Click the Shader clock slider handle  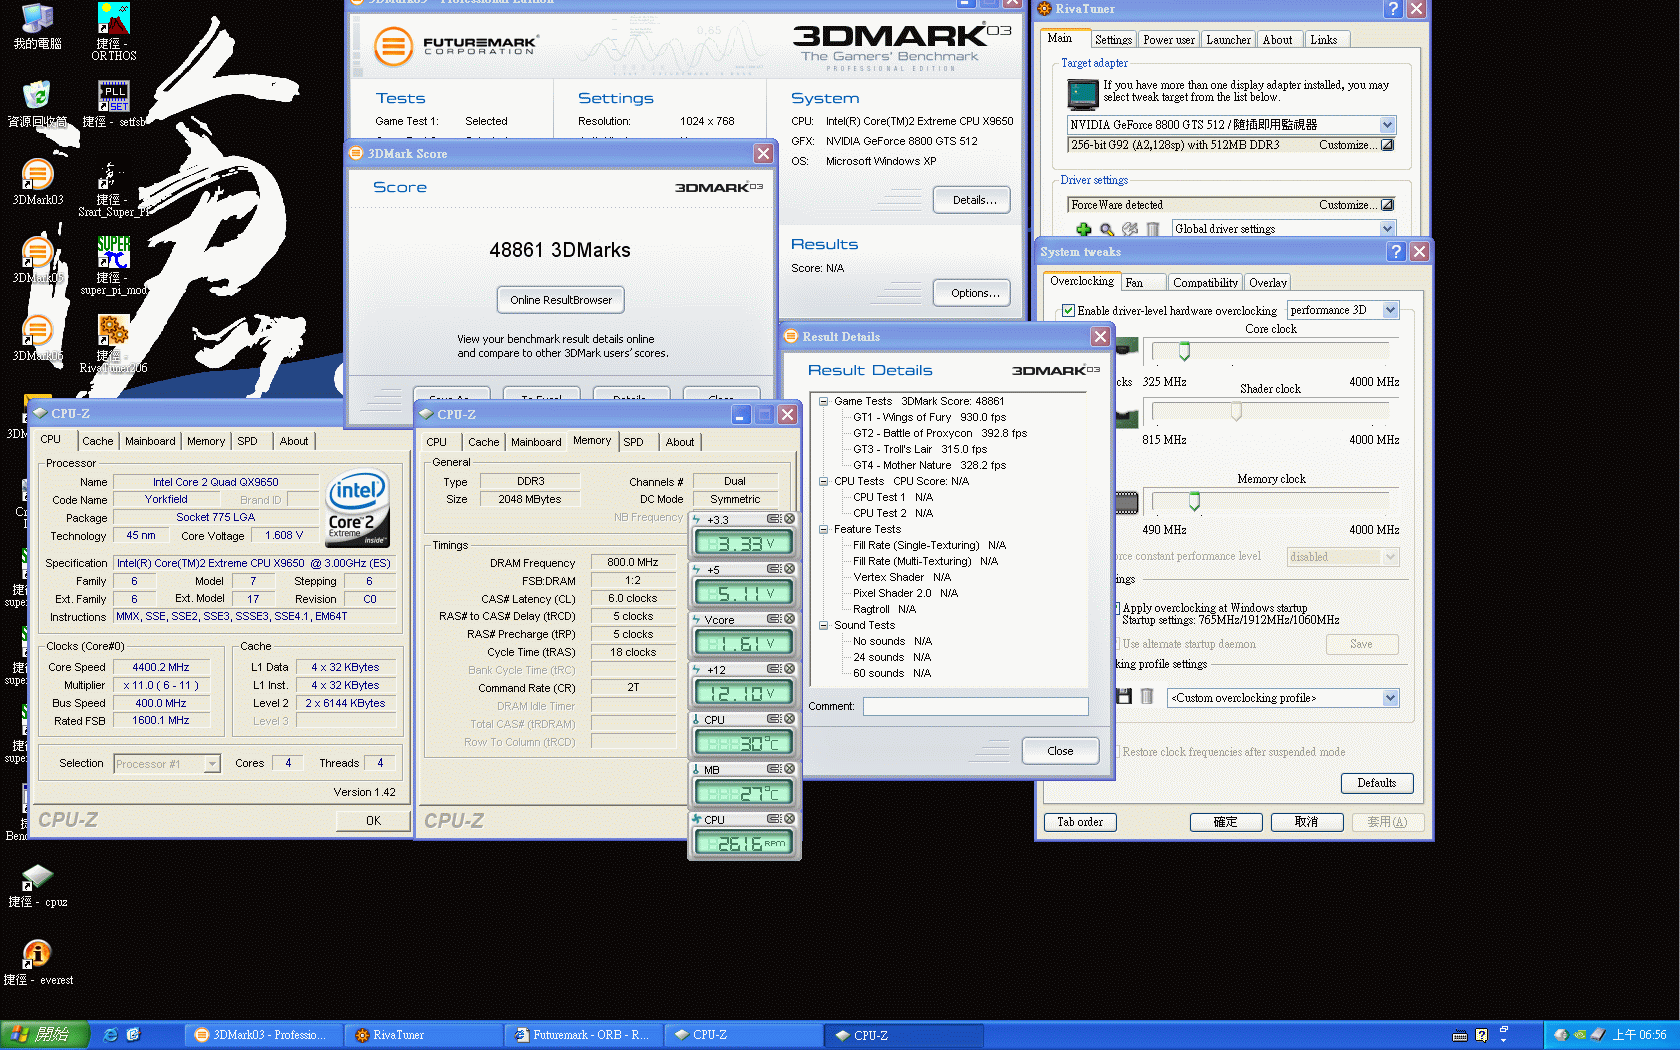click(x=1236, y=411)
